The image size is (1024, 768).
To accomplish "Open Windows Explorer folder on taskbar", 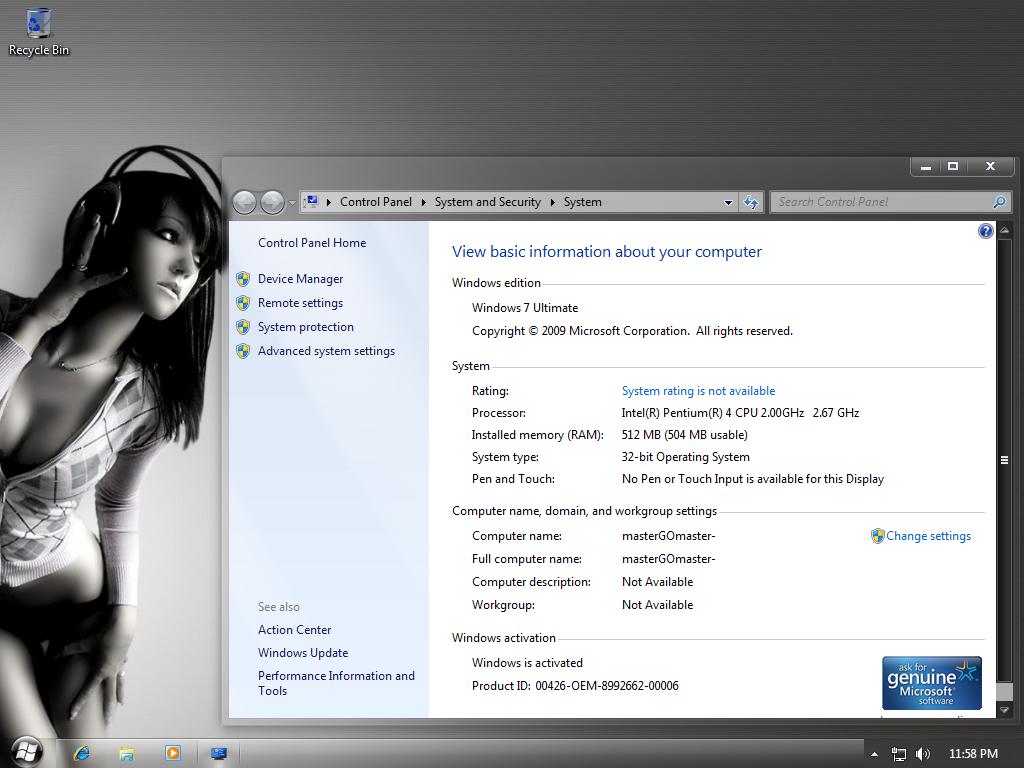I will point(127,754).
